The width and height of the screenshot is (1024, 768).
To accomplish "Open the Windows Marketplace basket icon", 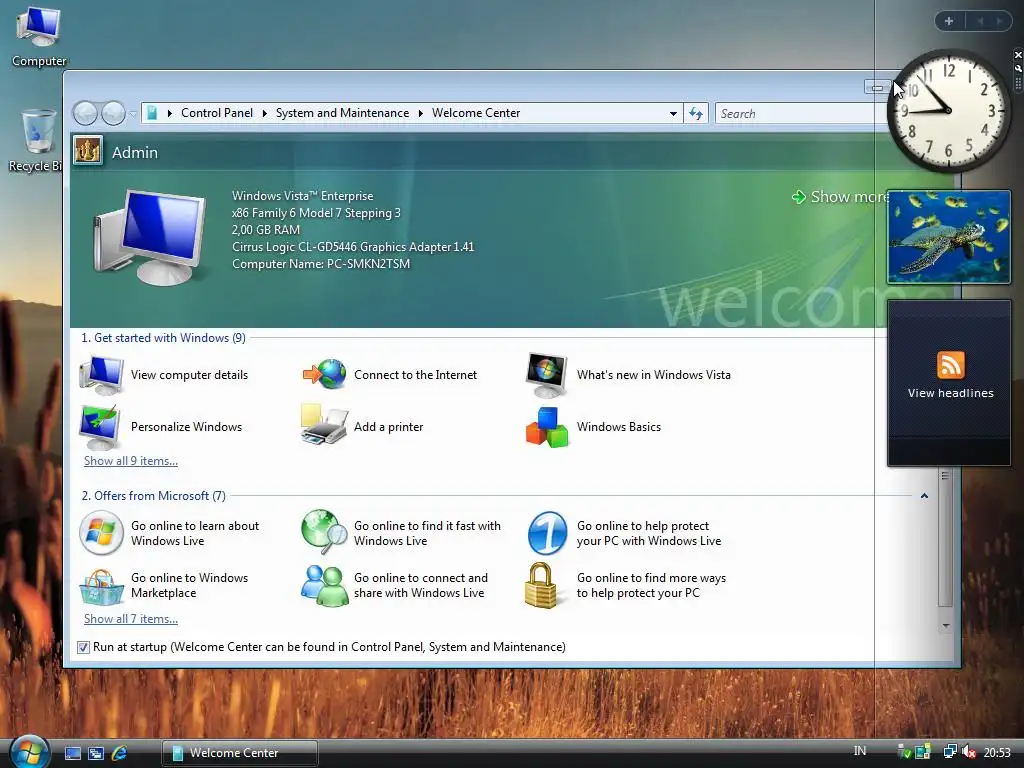I will 101,587.
